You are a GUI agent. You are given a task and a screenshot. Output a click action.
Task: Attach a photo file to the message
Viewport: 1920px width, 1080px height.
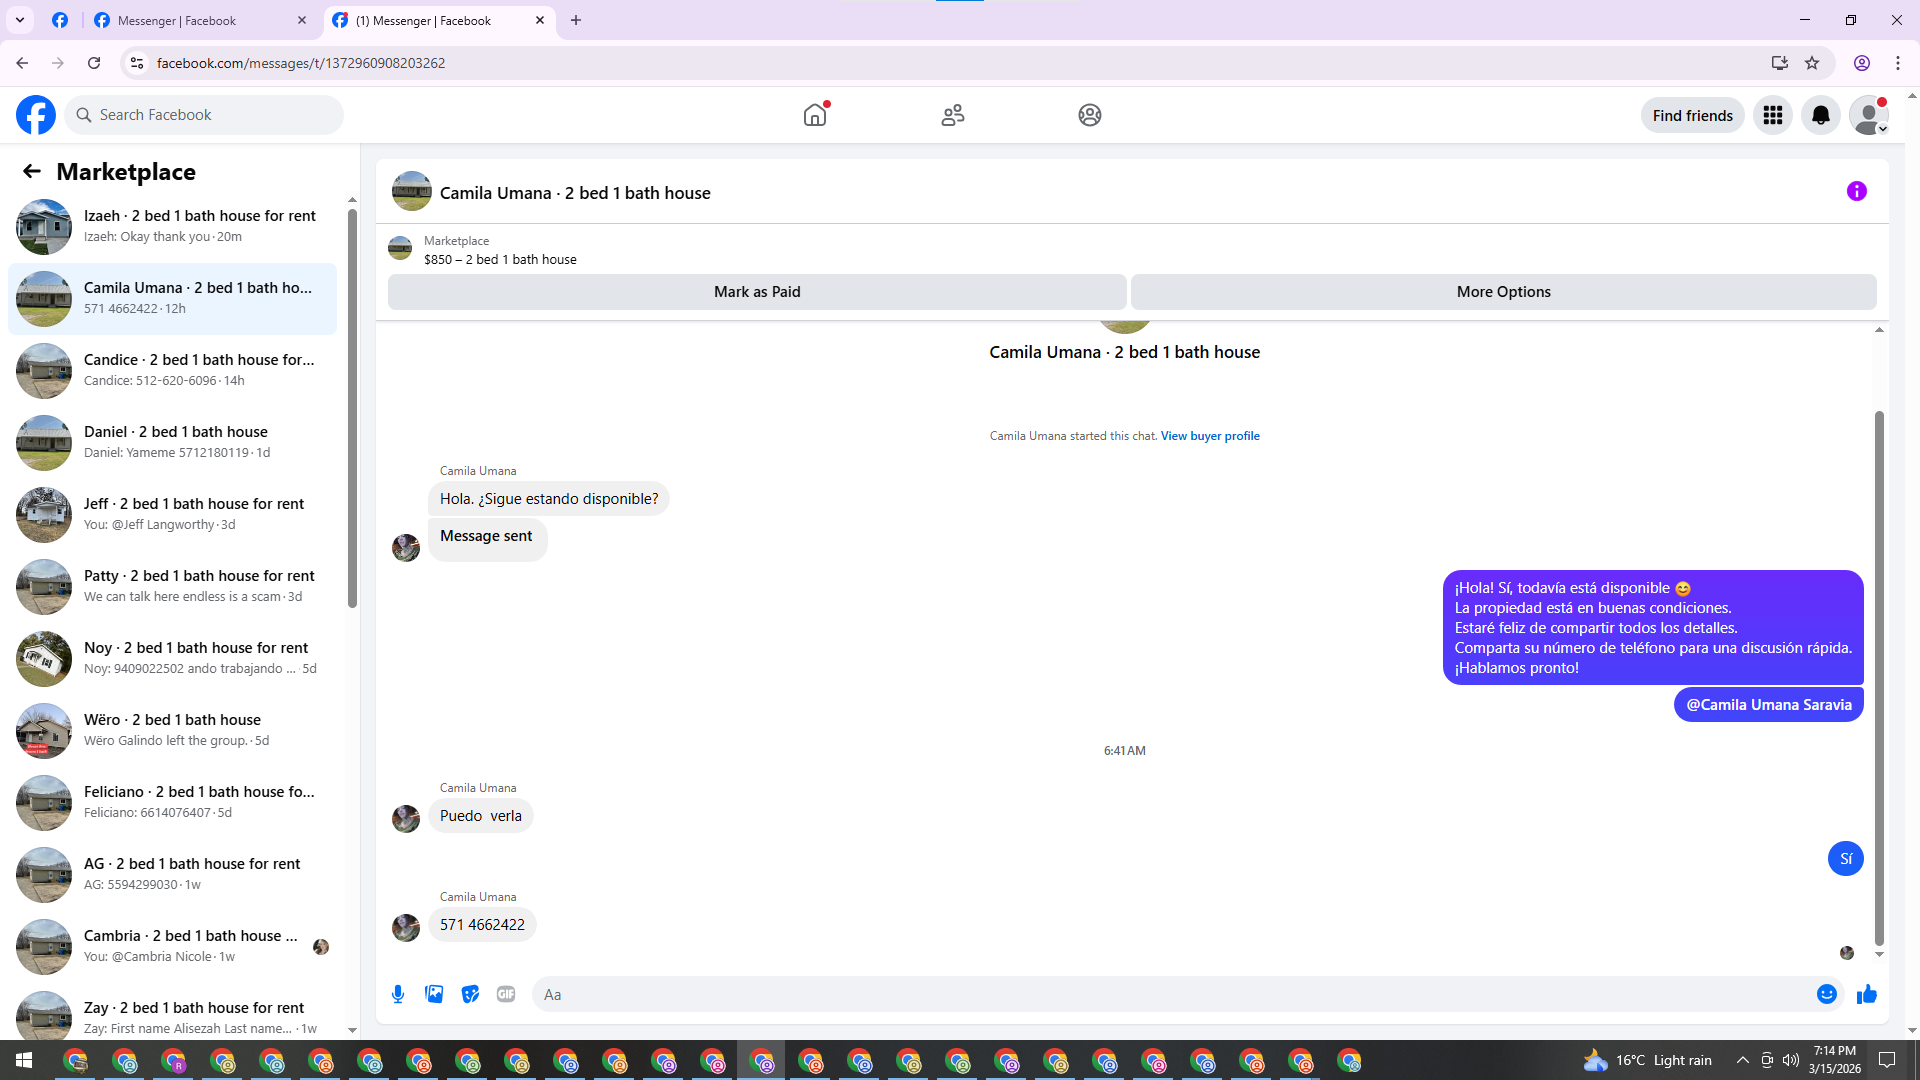pos(434,994)
